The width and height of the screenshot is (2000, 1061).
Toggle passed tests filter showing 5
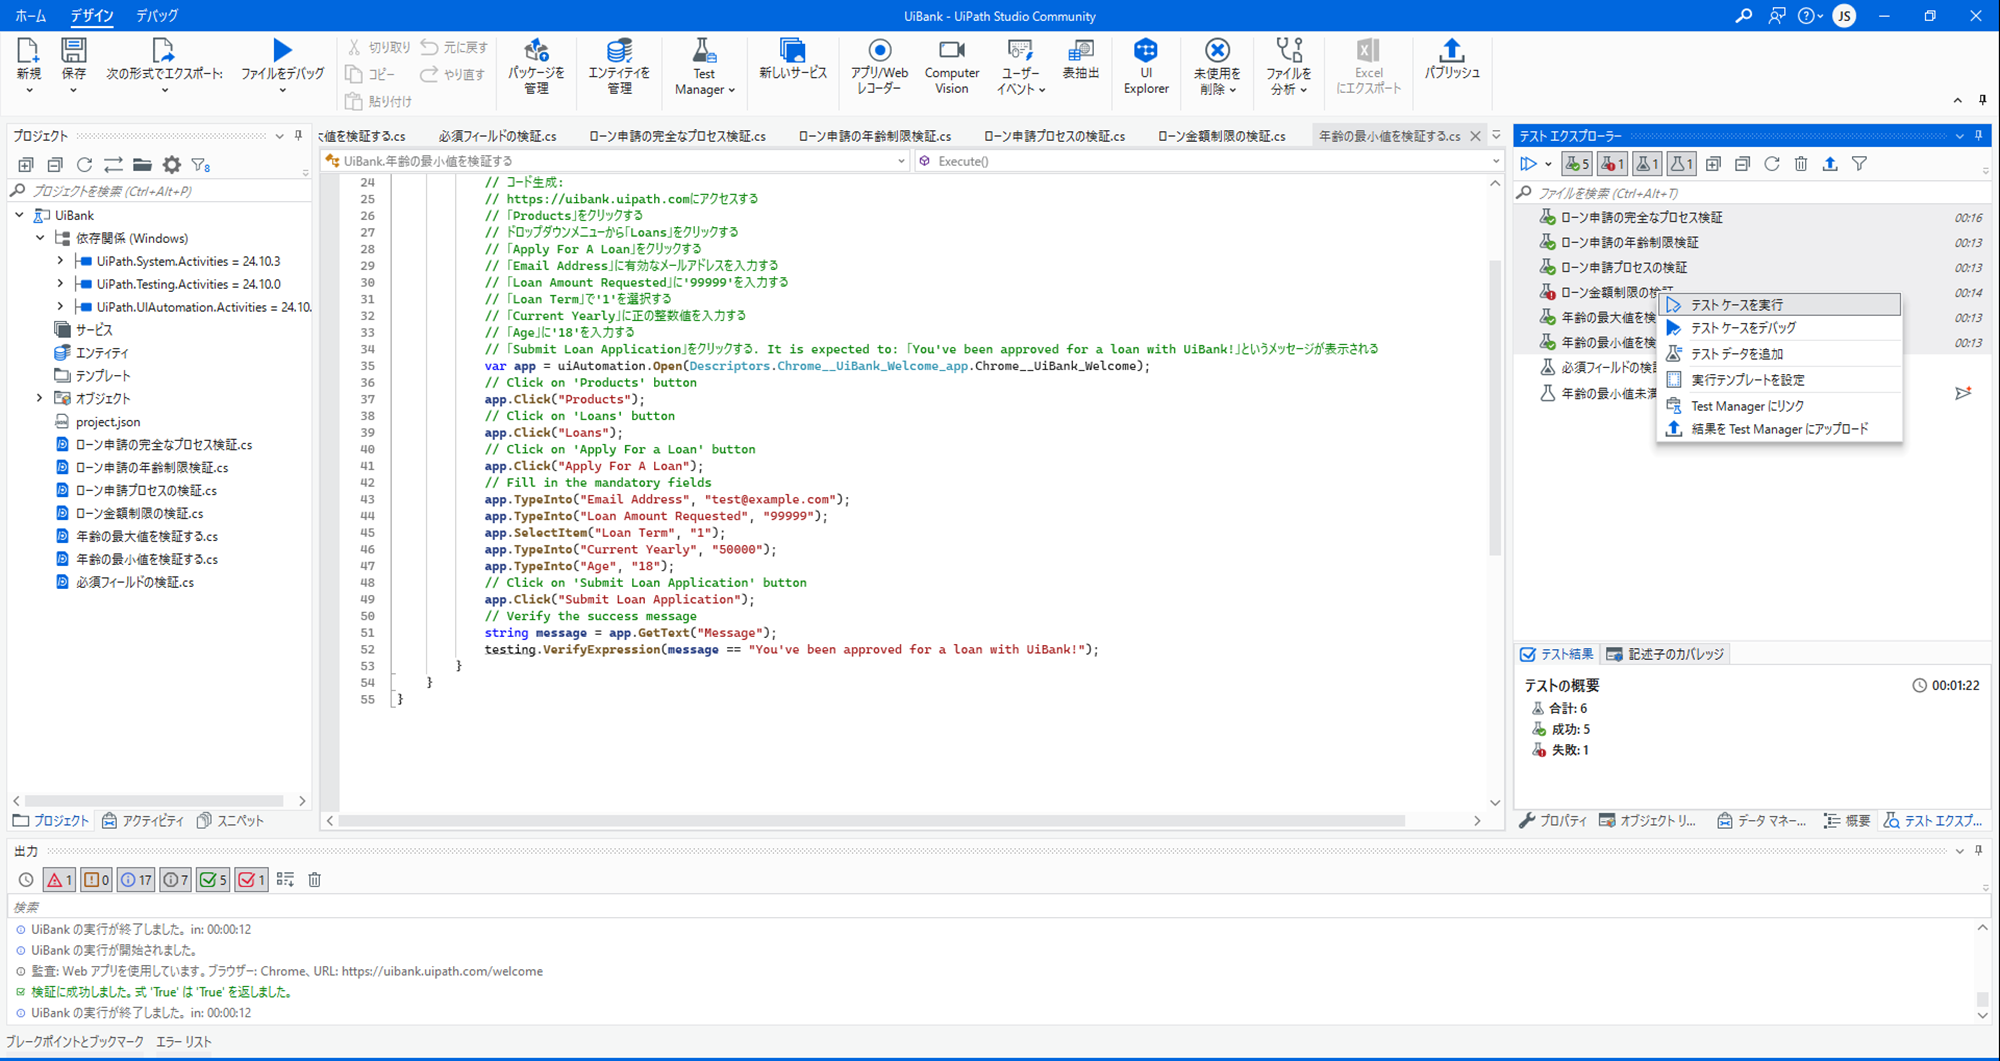pos(1577,164)
